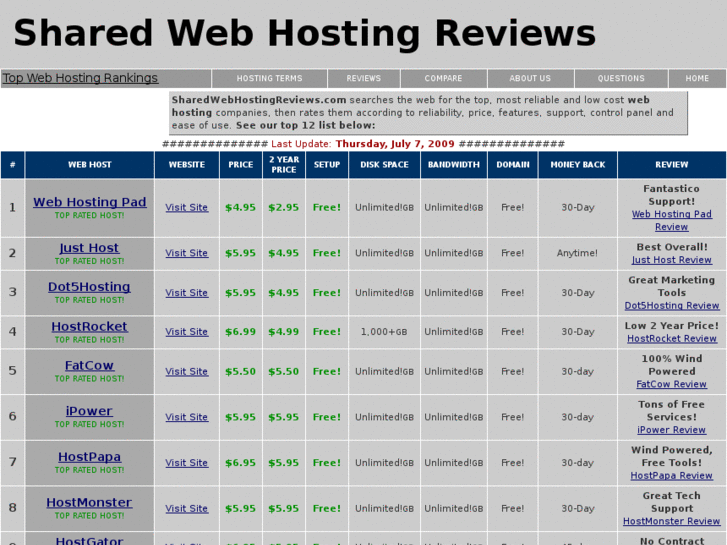This screenshot has width=727, height=545.
Task: Visit Site for HostRocket row
Action: point(186,332)
